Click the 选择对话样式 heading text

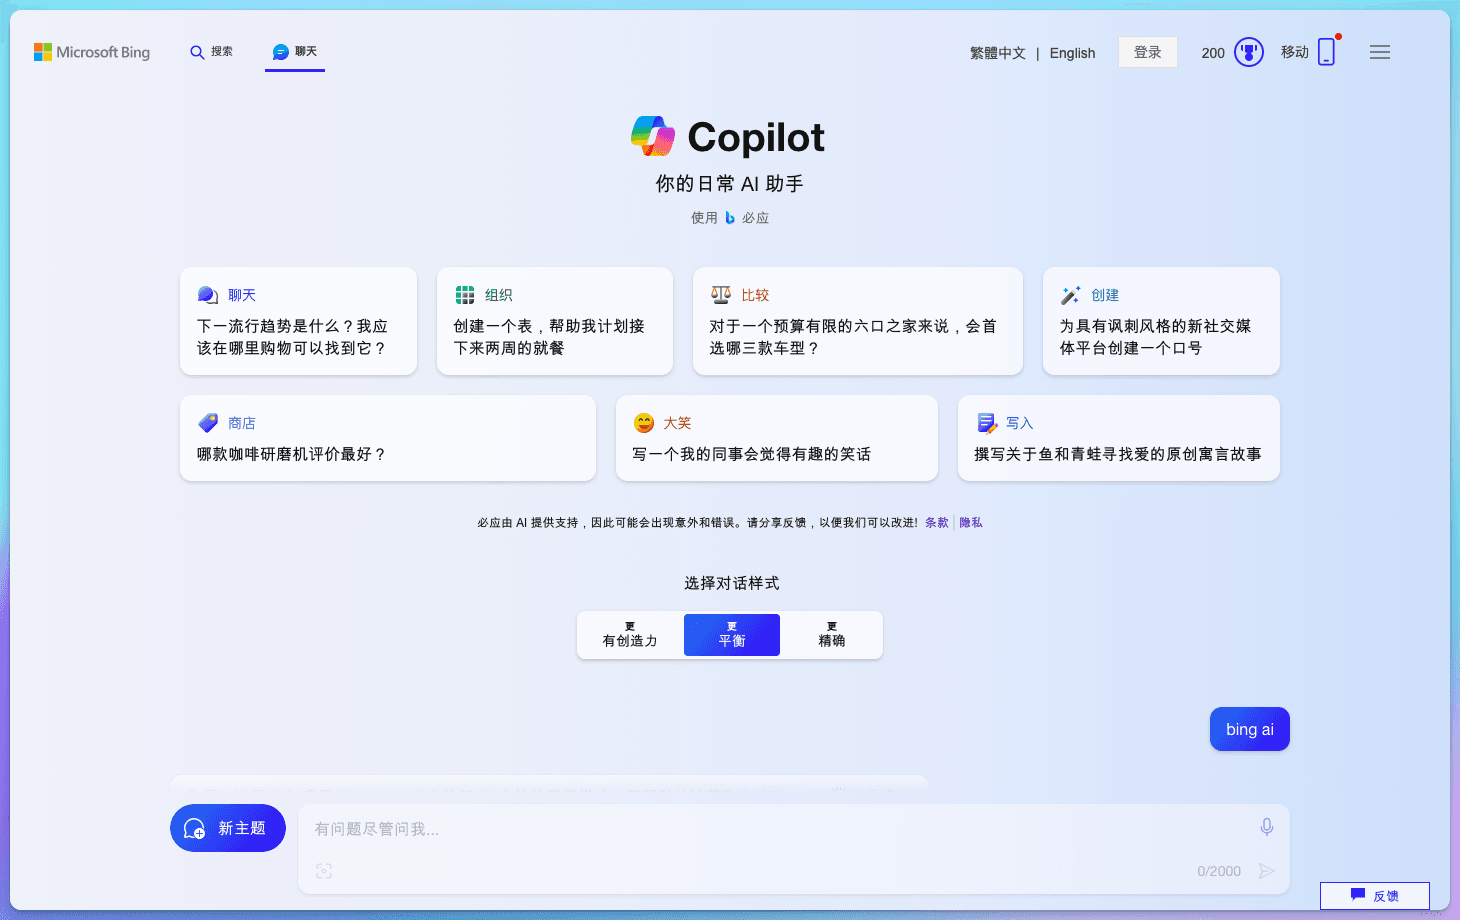point(731,583)
